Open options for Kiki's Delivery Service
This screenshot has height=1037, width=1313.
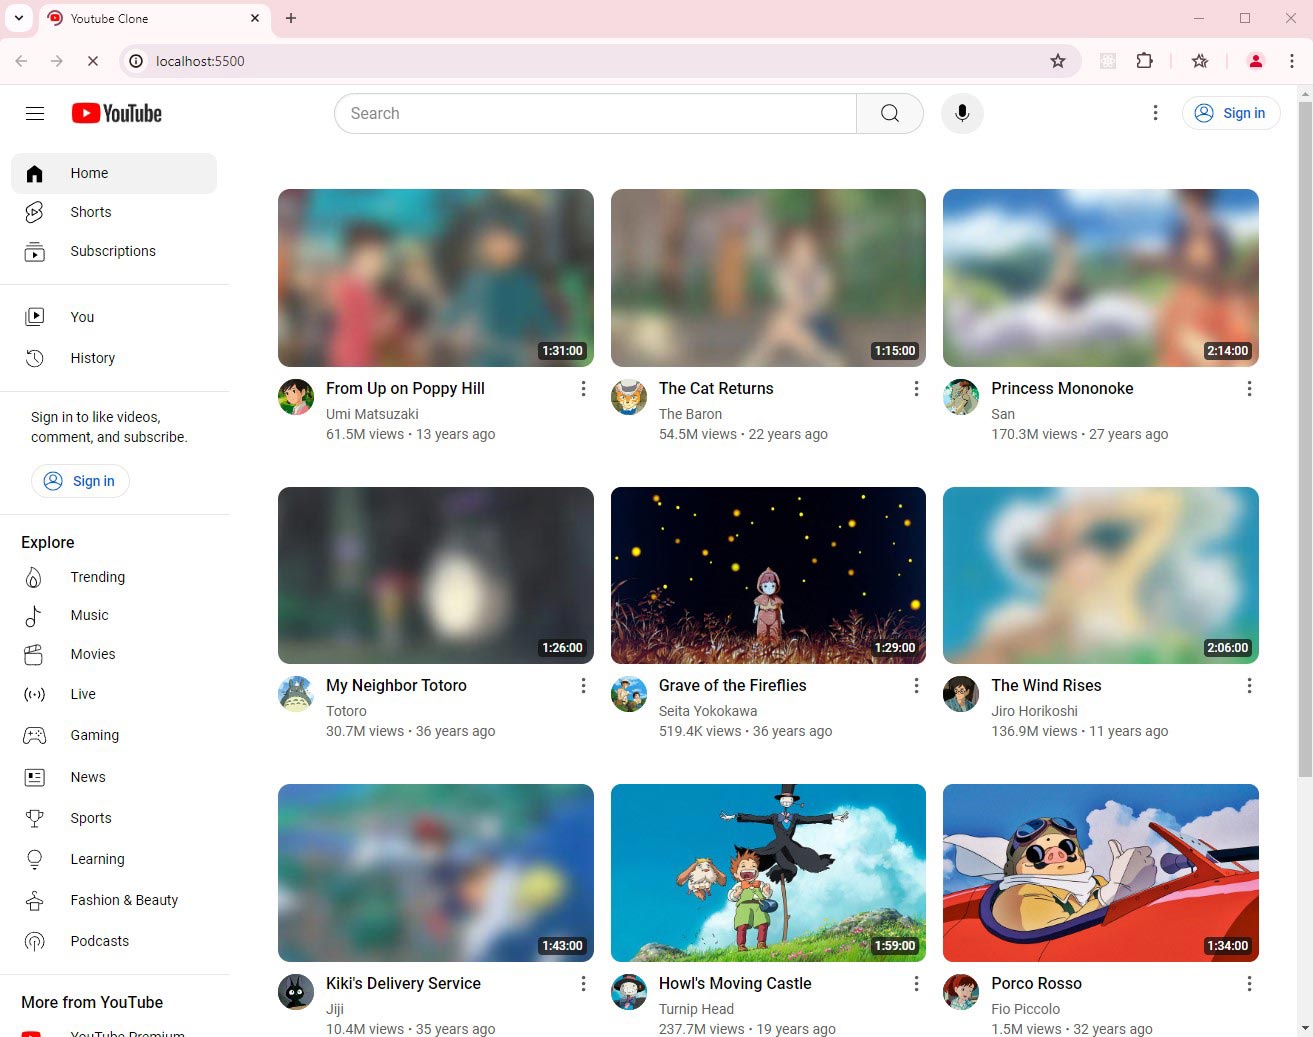pyautogui.click(x=583, y=983)
